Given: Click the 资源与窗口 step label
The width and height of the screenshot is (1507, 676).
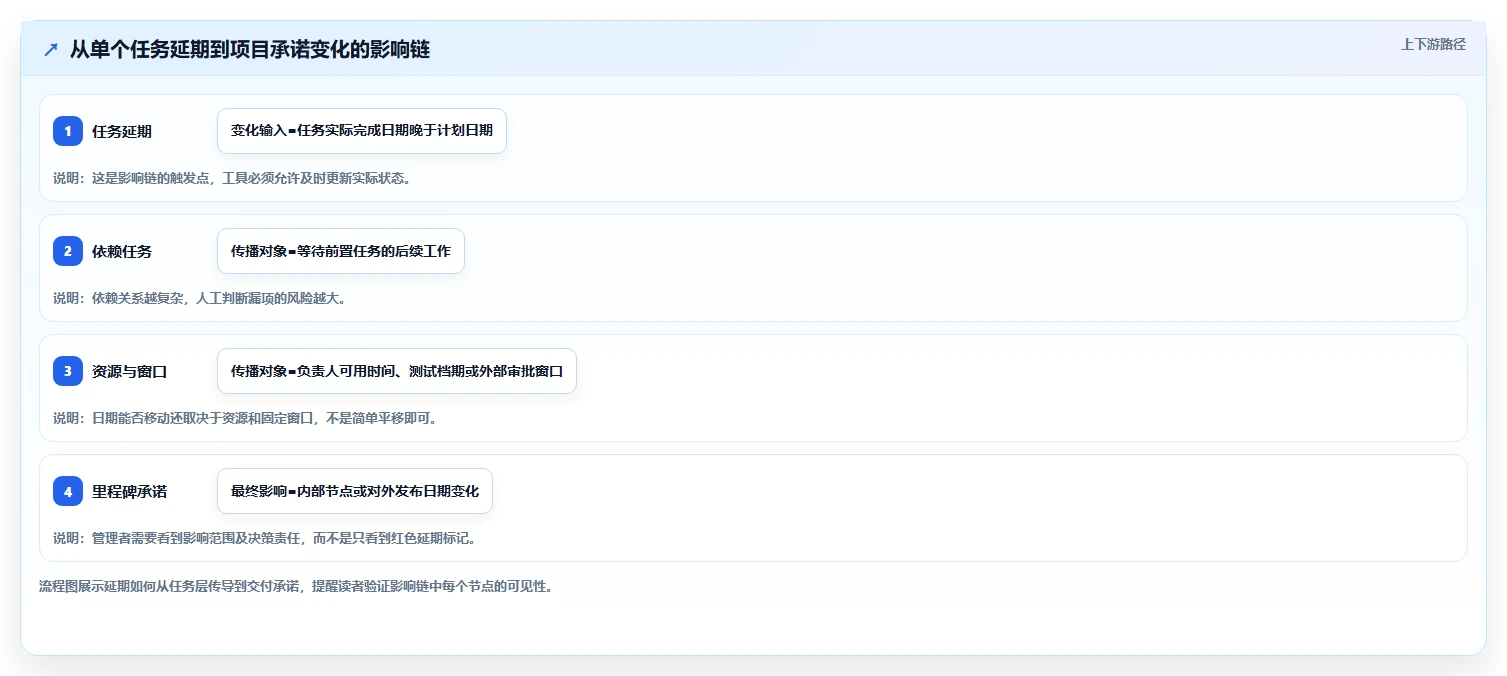Looking at the screenshot, I should click(130, 371).
